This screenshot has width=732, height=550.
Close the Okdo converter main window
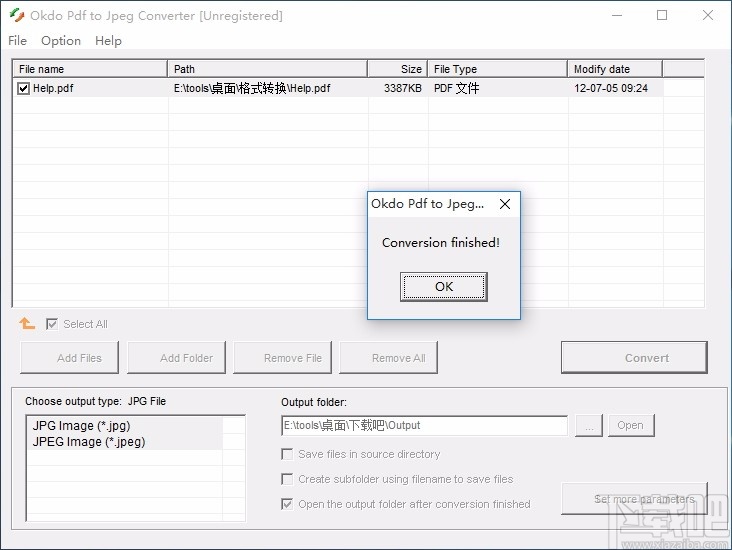(x=708, y=15)
